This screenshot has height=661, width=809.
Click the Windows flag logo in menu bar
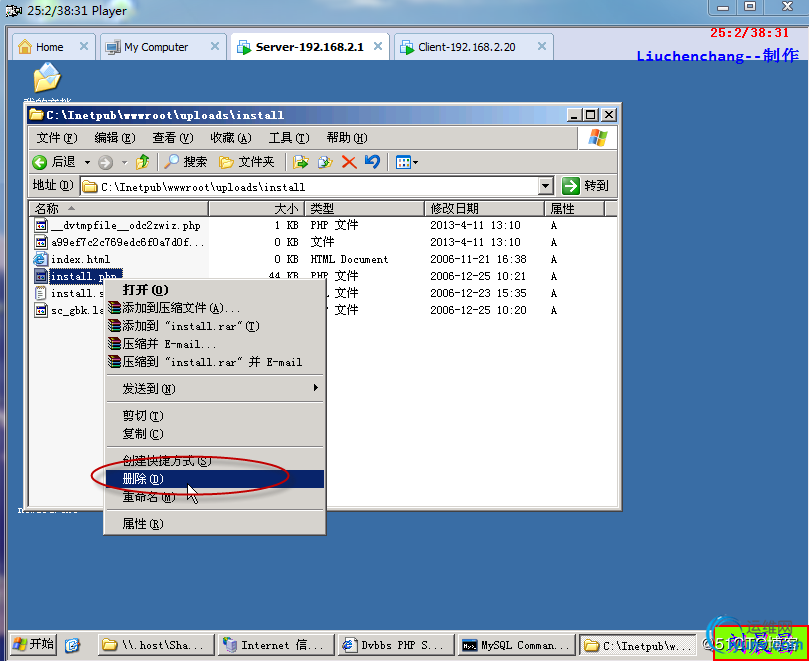pyautogui.click(x=597, y=138)
